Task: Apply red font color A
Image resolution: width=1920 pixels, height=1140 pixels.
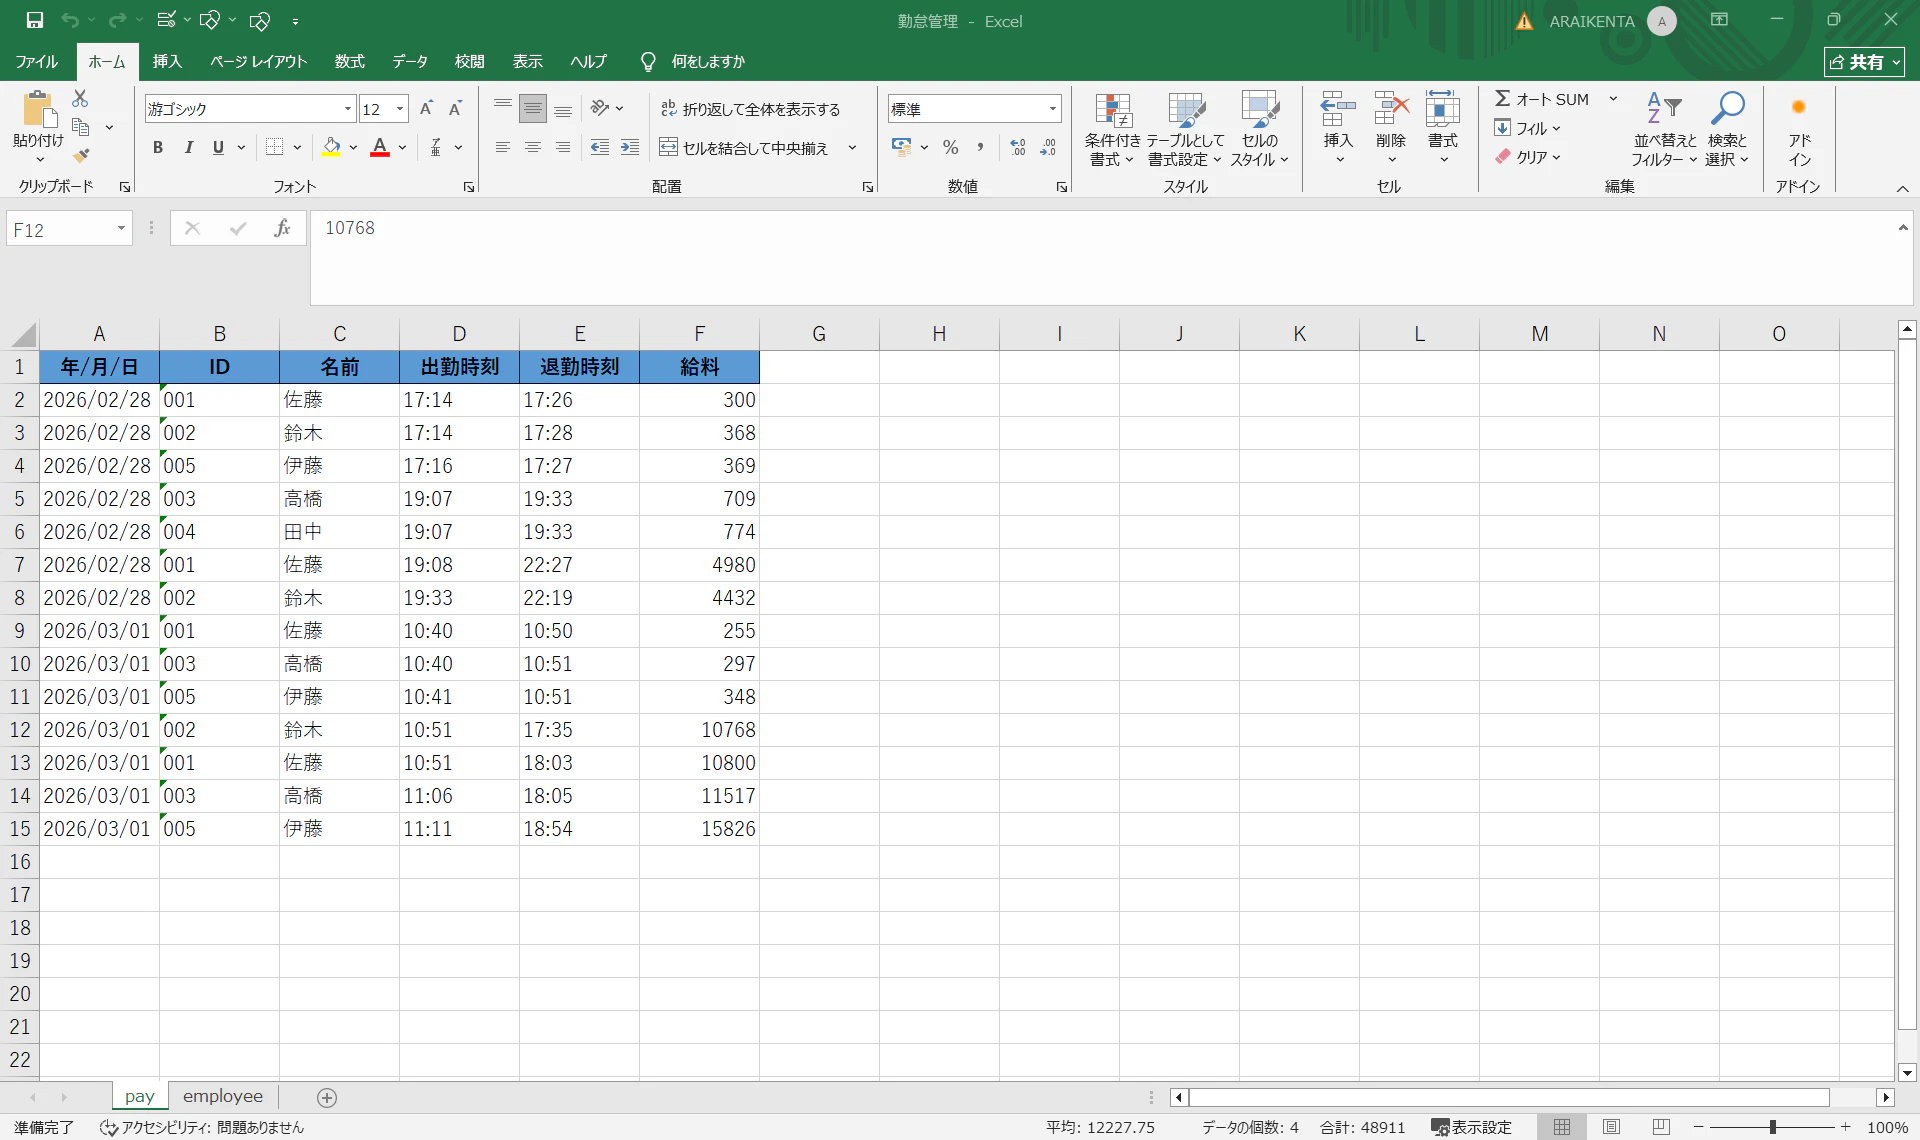Action: (x=380, y=147)
